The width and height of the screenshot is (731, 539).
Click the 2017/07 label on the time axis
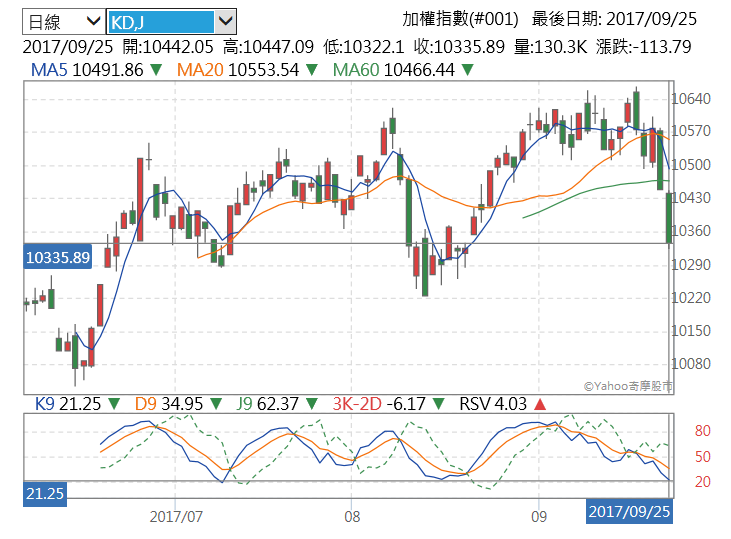(x=176, y=517)
